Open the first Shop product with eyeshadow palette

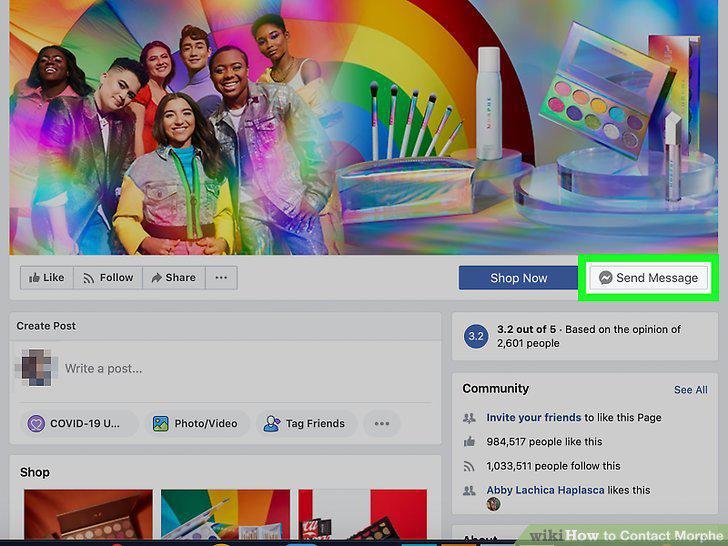coord(88,514)
